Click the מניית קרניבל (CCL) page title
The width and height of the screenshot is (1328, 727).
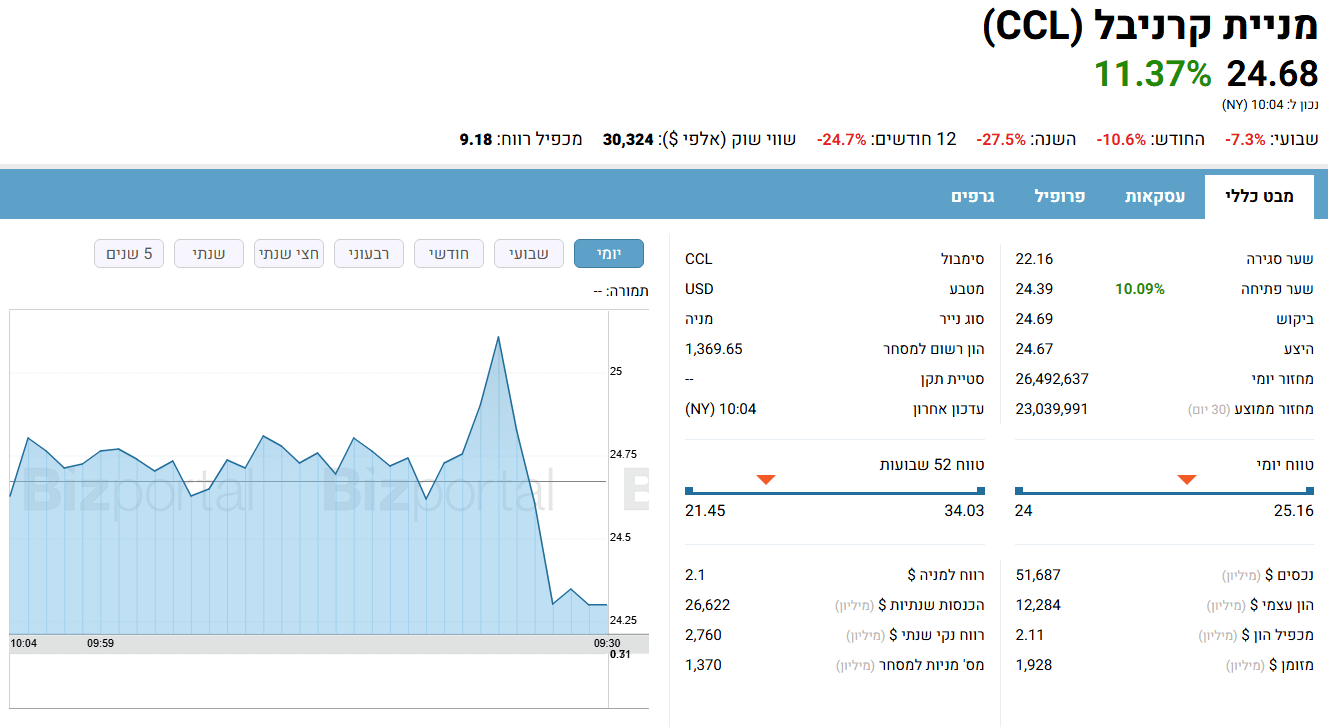1150,28
